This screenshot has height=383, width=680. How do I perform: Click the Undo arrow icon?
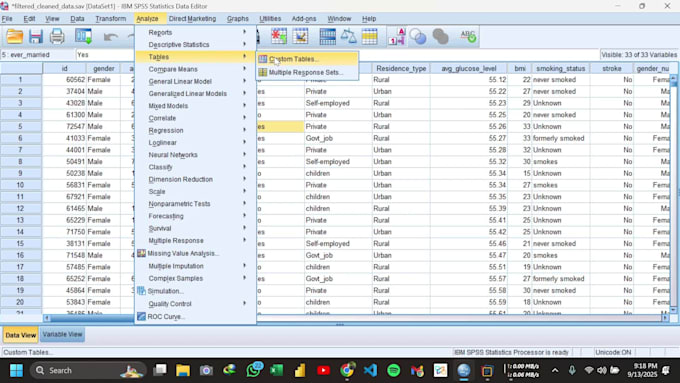tap(111, 37)
